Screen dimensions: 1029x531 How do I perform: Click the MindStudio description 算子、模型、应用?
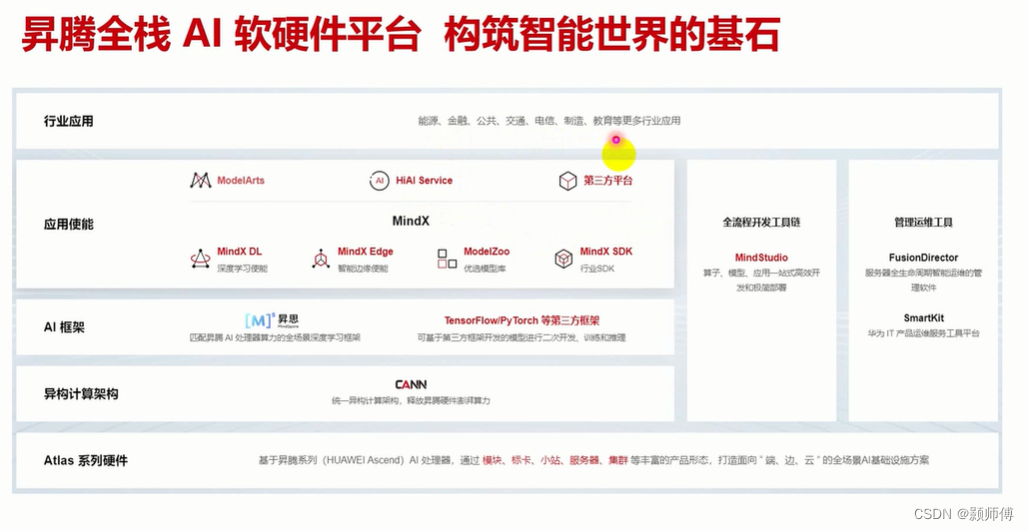(761, 280)
